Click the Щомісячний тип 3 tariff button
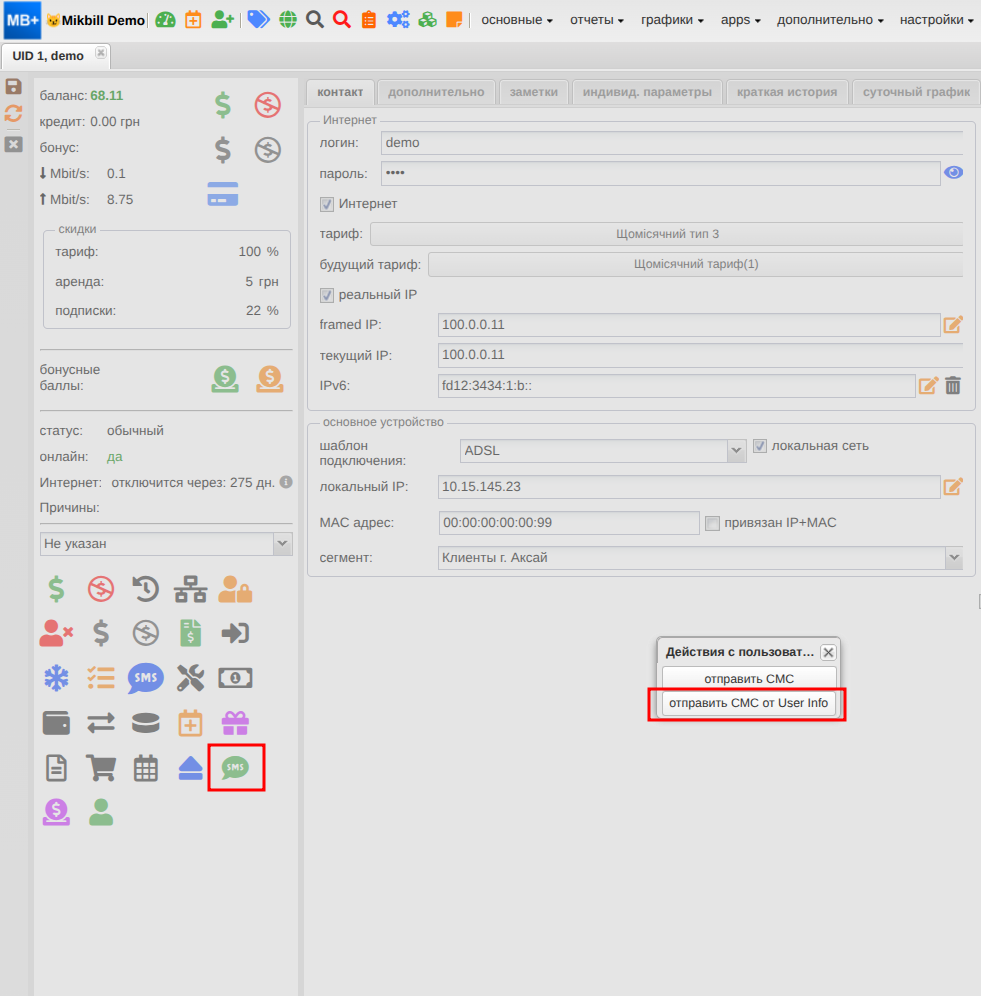This screenshot has width=981, height=996. (667, 234)
